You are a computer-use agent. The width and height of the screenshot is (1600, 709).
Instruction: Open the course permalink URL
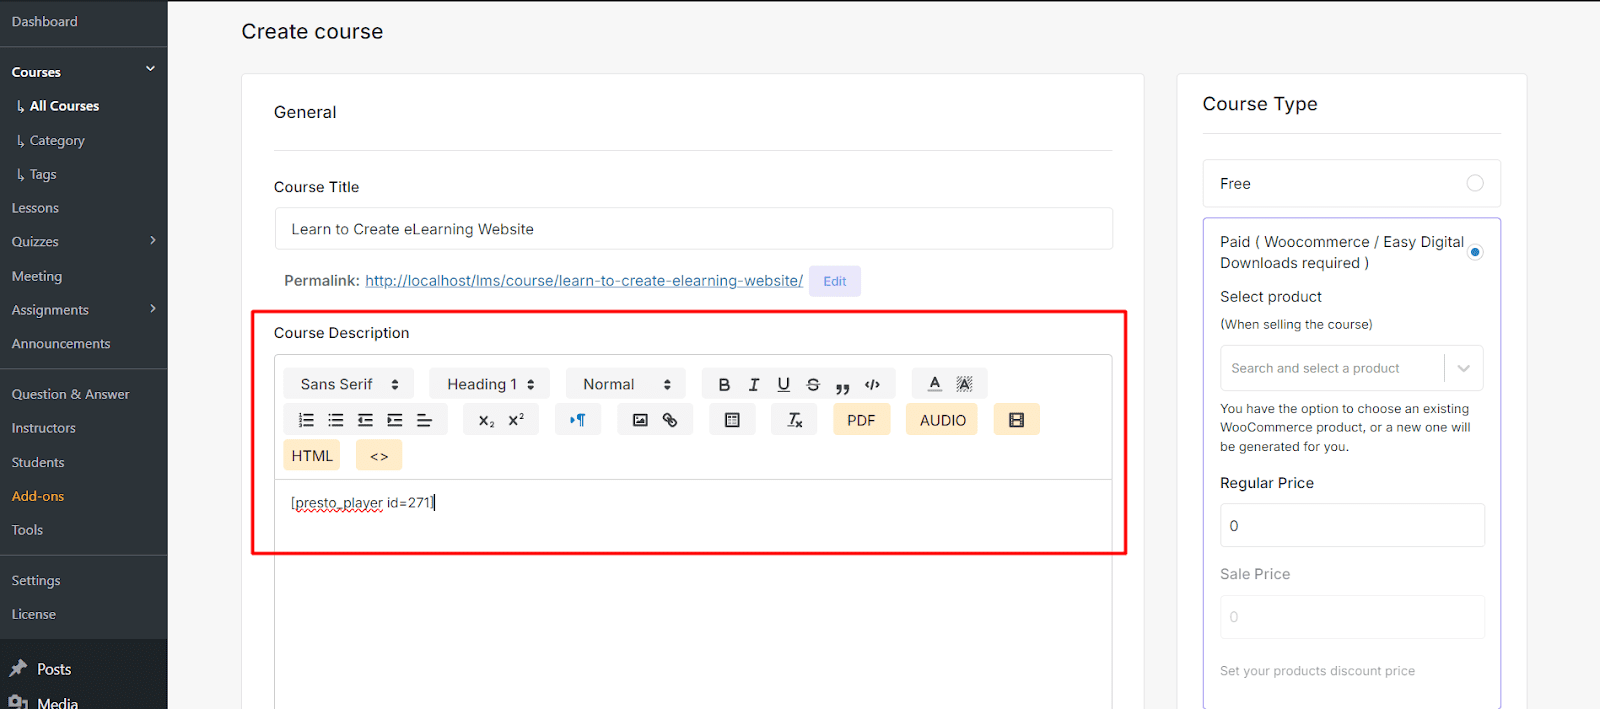click(x=583, y=281)
